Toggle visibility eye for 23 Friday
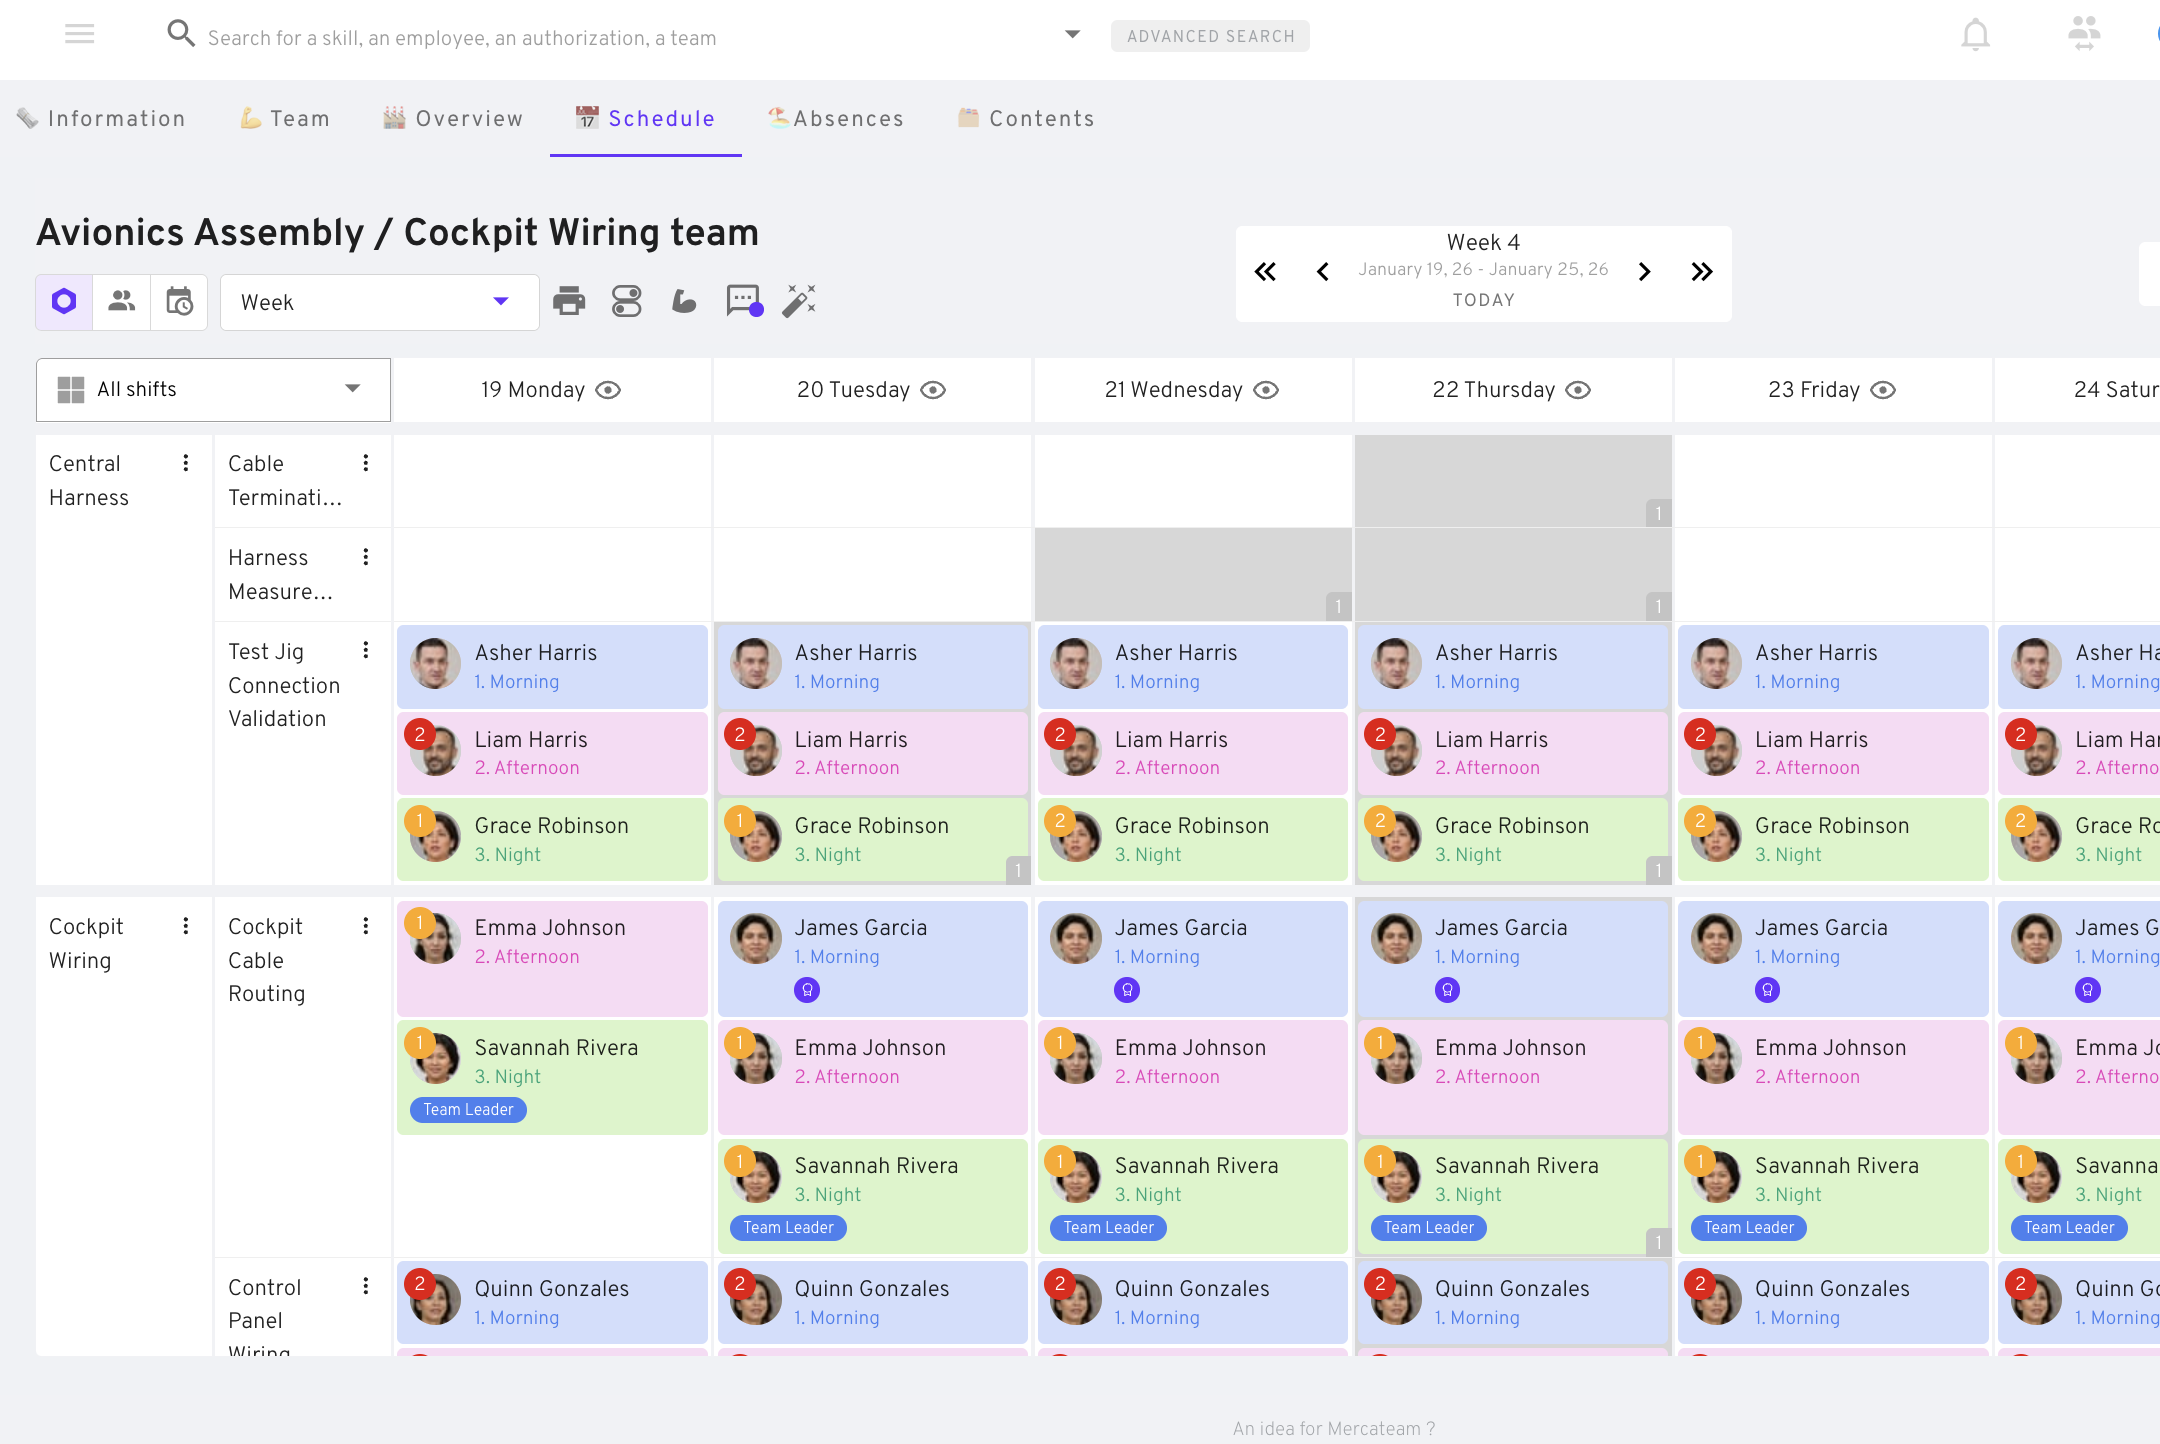Viewport: 2160px width, 1444px height. [1883, 390]
